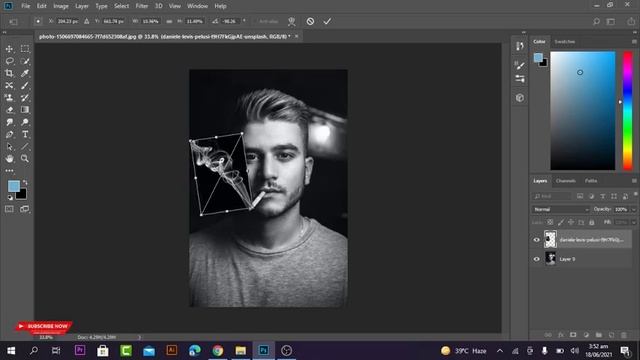Open the Select menu
This screenshot has height=360, width=640.
pos(121,6)
